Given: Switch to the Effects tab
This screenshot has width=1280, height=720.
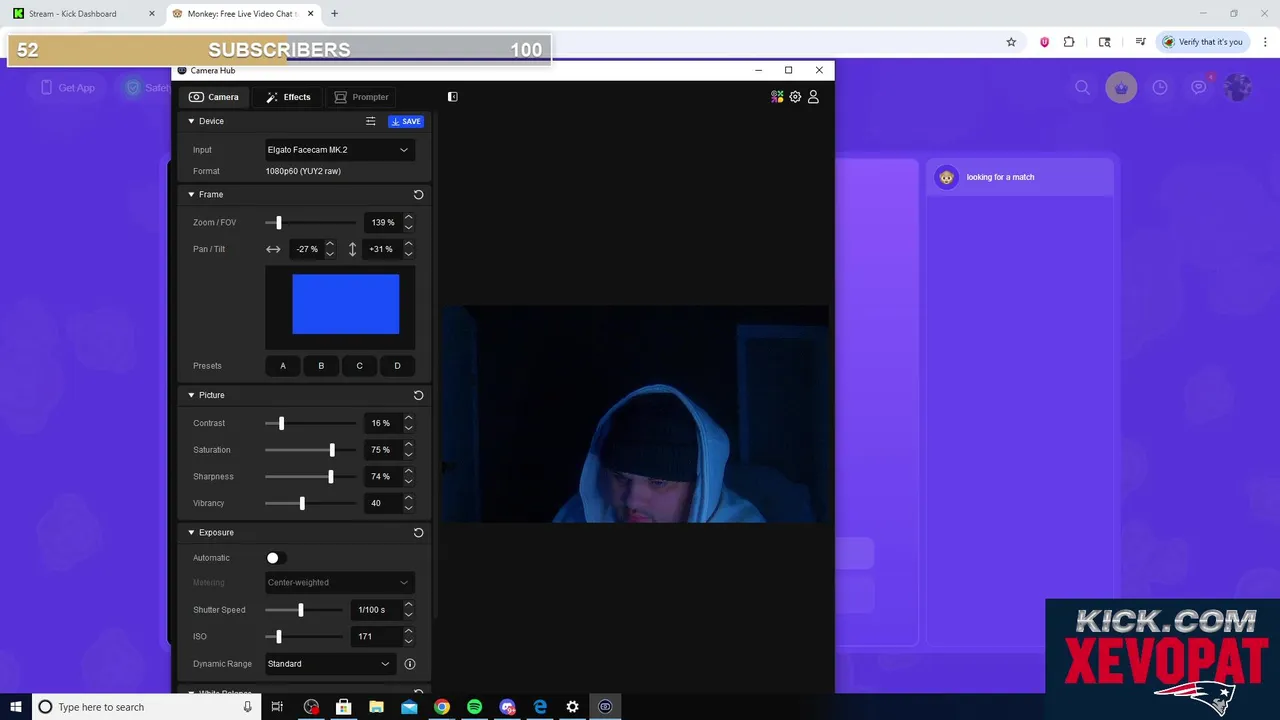Looking at the screenshot, I should click(288, 97).
